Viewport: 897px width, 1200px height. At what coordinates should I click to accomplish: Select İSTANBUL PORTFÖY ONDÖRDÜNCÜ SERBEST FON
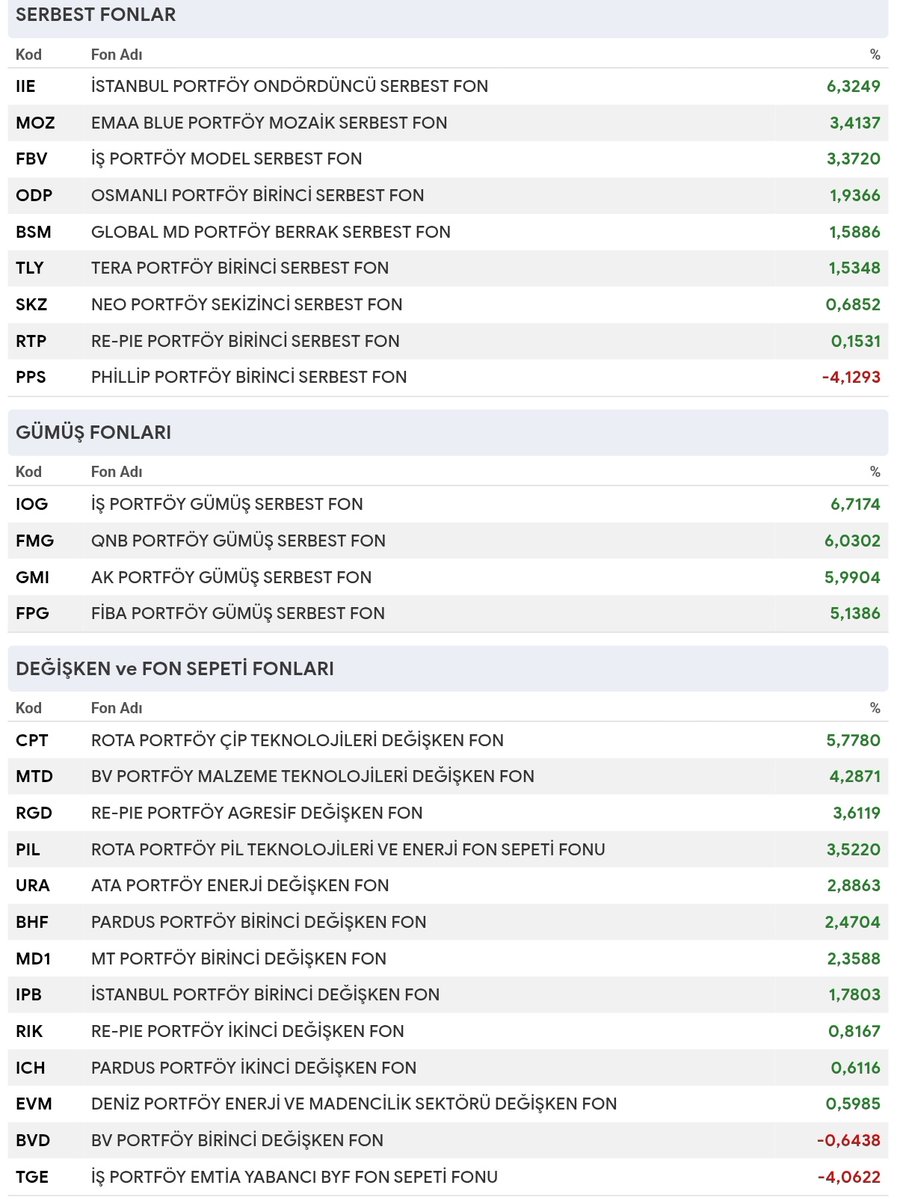click(289, 86)
